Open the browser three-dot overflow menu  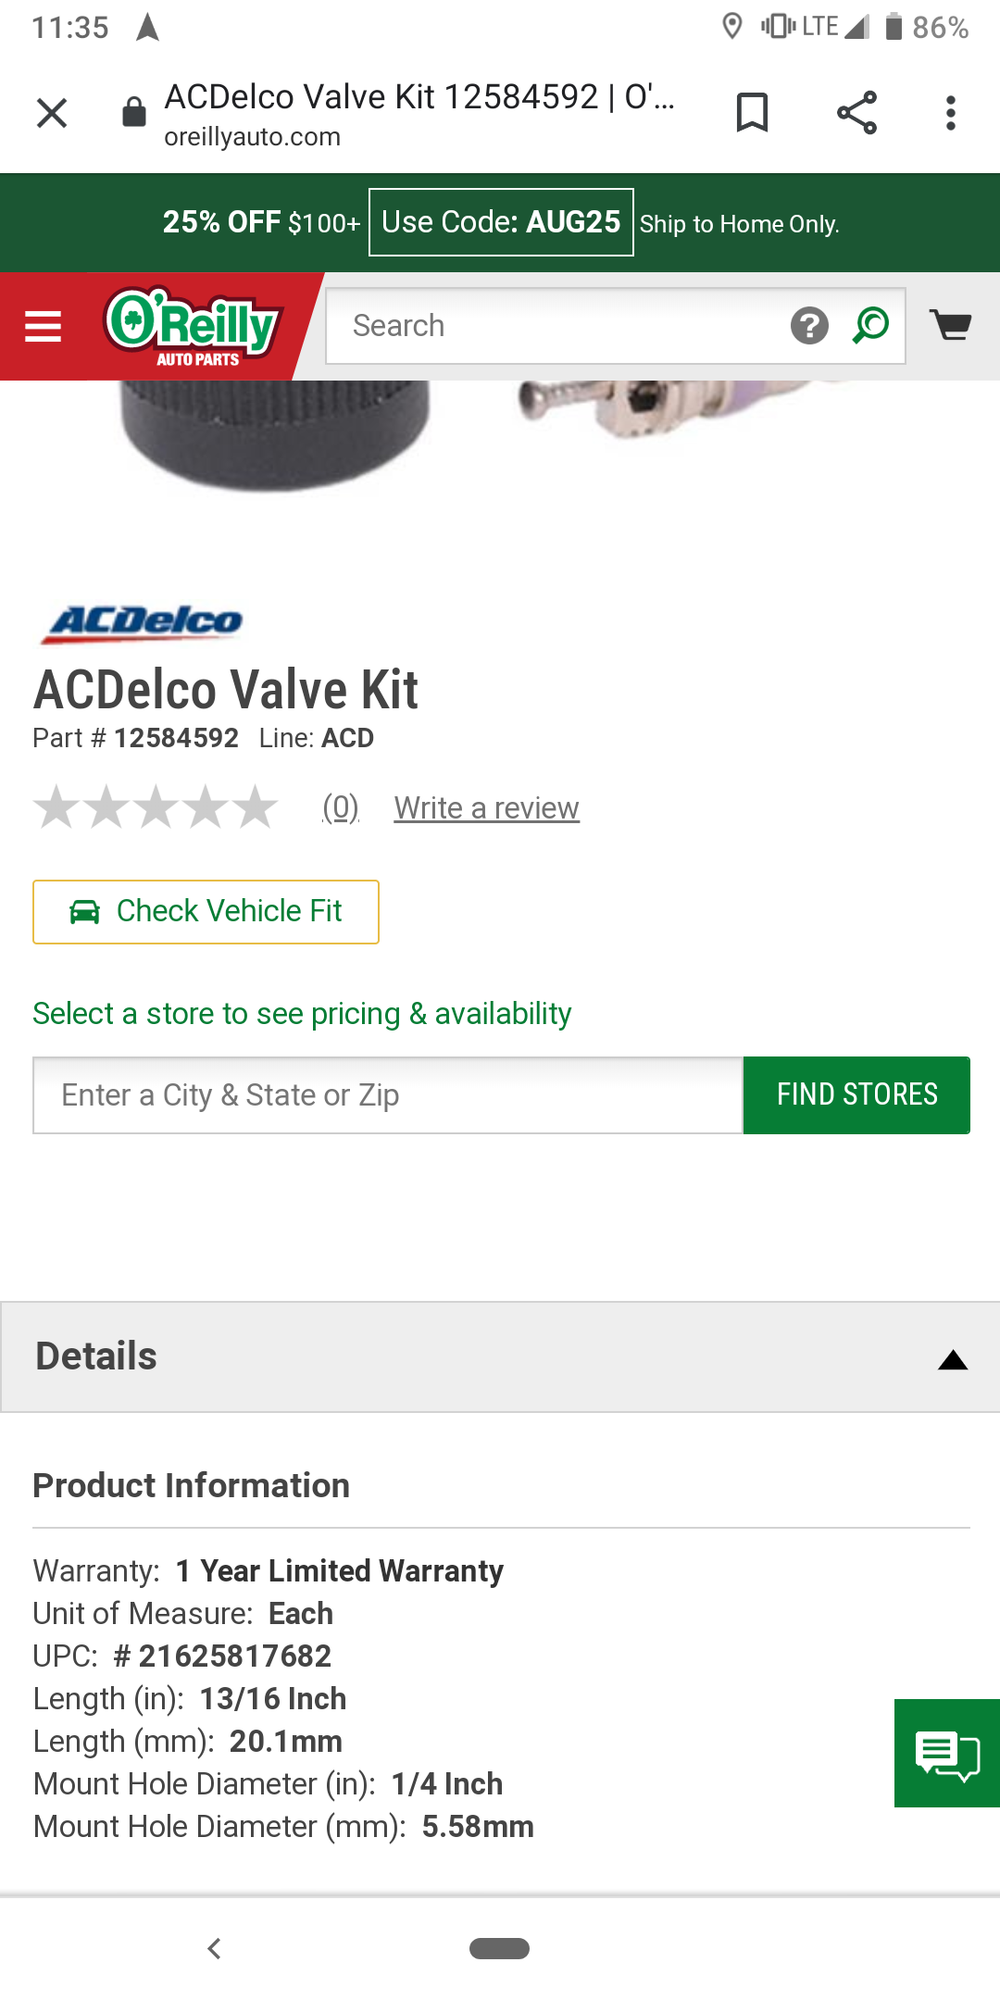click(x=950, y=113)
